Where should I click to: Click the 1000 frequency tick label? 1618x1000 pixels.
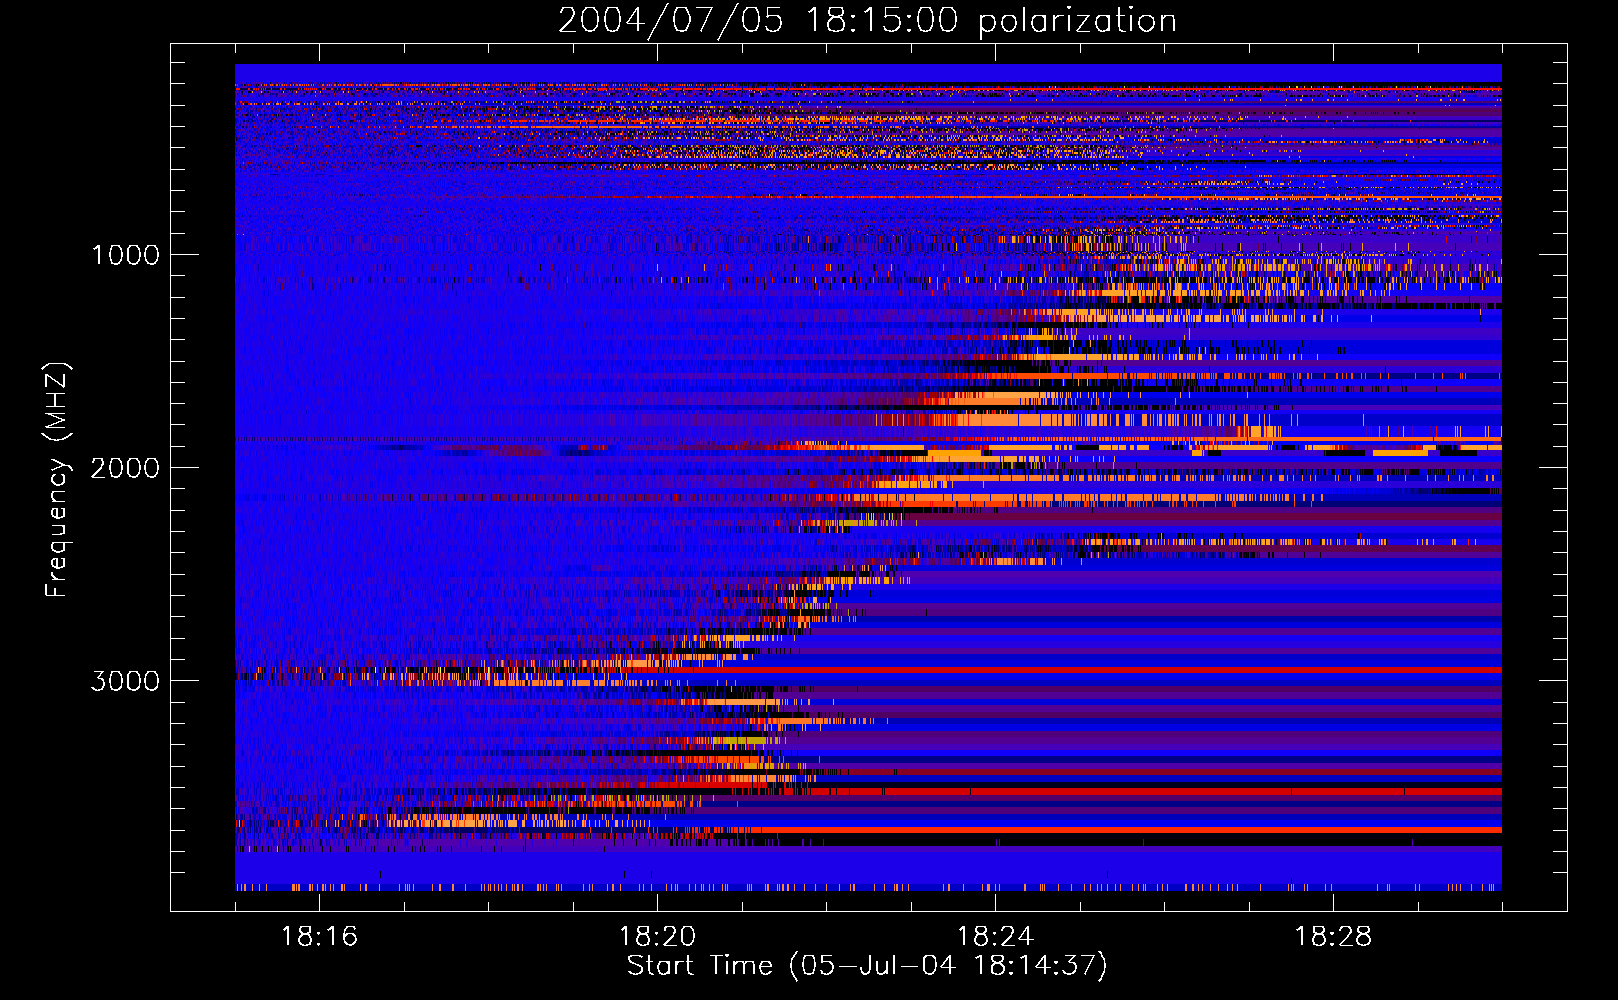point(125,255)
